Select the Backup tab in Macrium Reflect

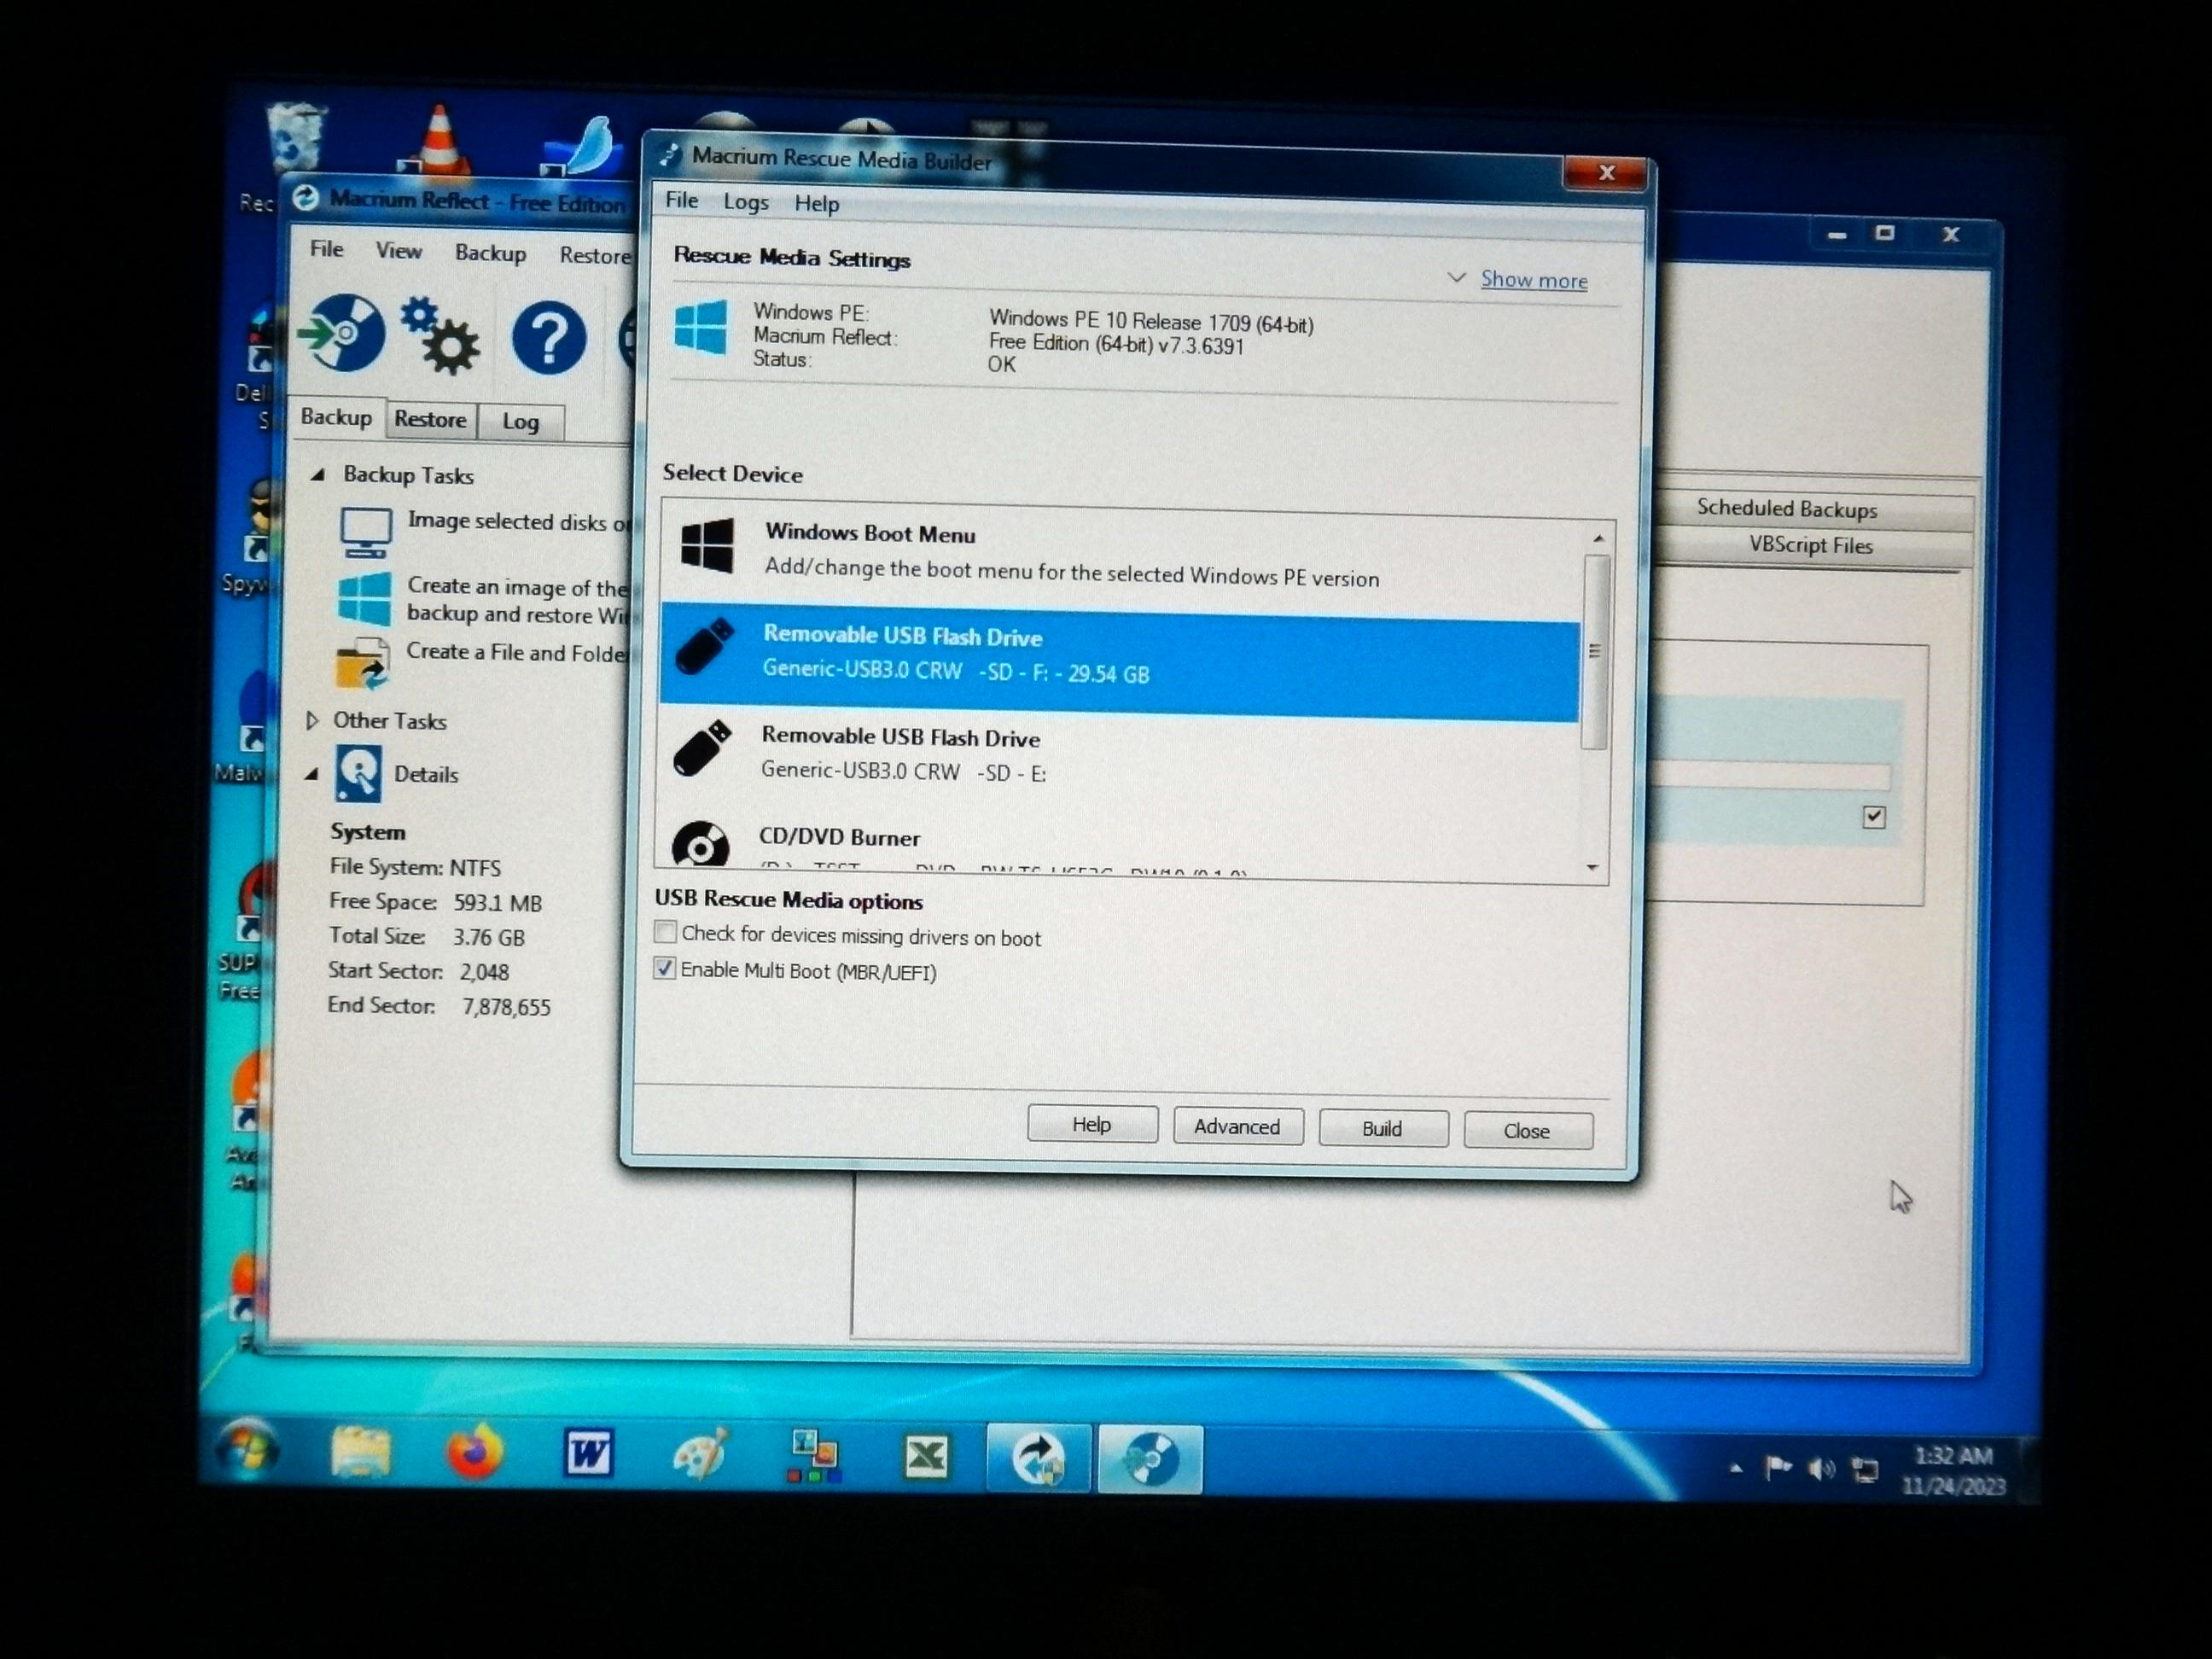tap(336, 417)
